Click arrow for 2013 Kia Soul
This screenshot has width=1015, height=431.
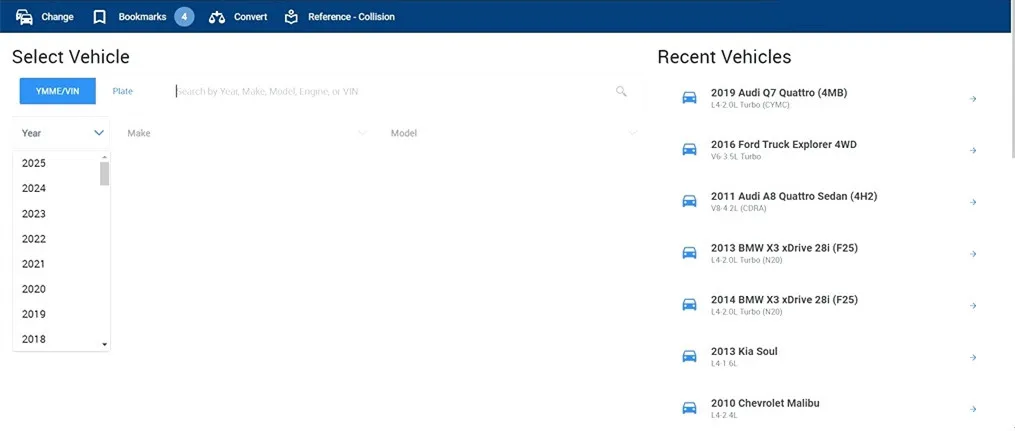(x=972, y=357)
